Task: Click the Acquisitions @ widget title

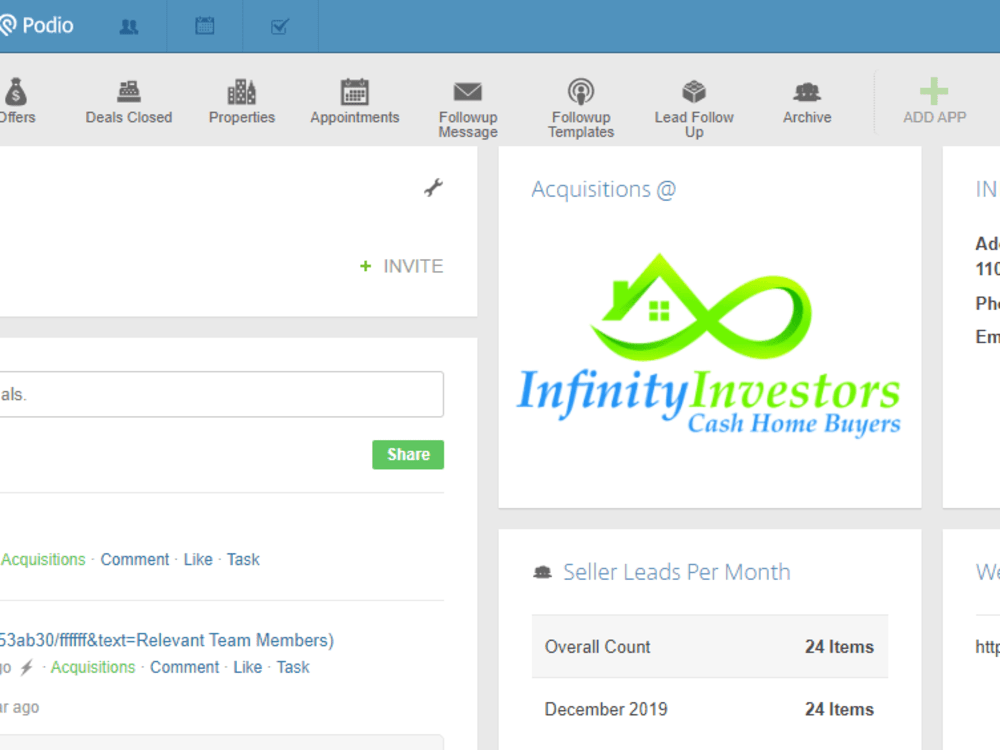Action: point(603,189)
